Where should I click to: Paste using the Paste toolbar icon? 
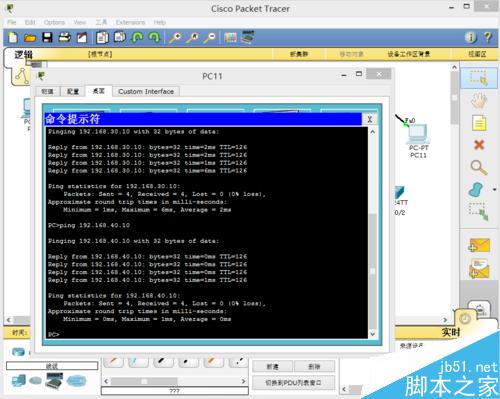pyautogui.click(x=120, y=37)
